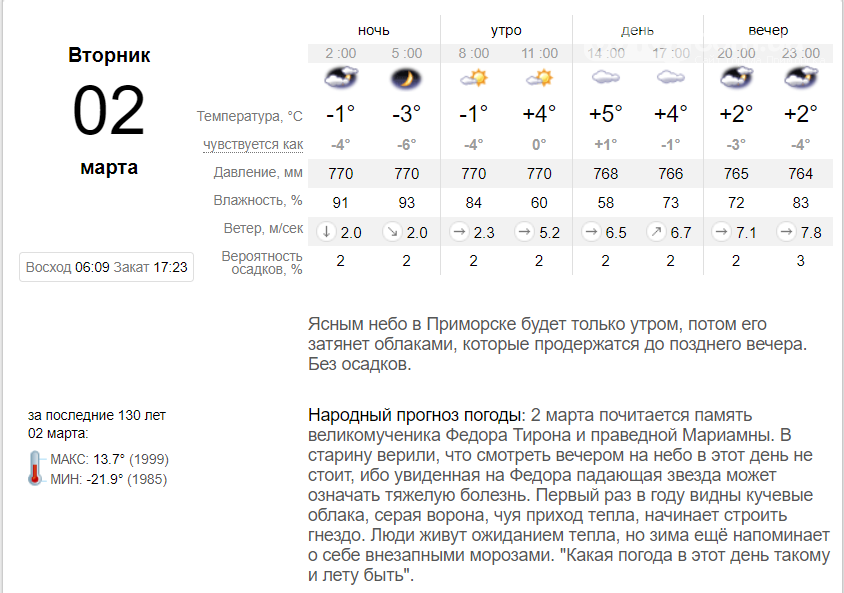Click the 20:00 cloudy night icon
The width and height of the screenshot is (844, 593).
click(736, 78)
